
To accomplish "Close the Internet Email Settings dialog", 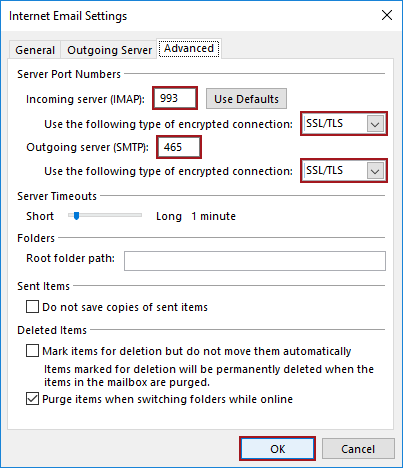I will [387, 15].
